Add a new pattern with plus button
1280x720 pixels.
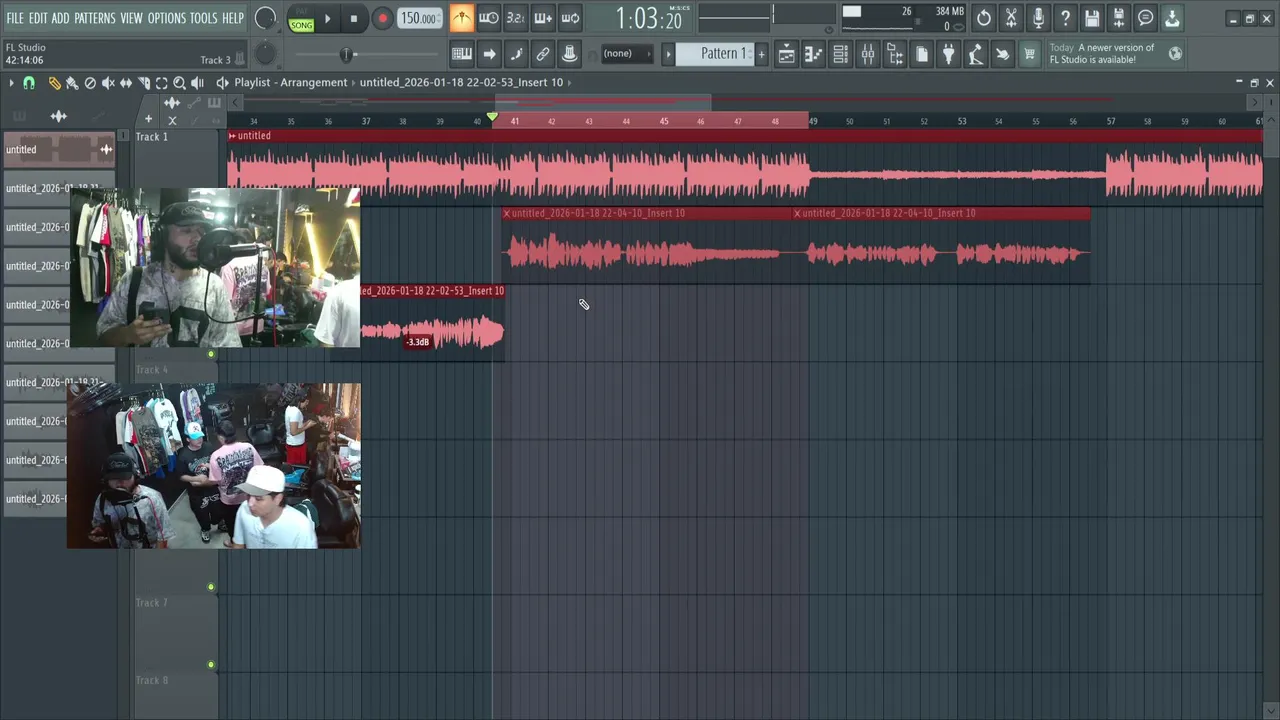point(761,54)
